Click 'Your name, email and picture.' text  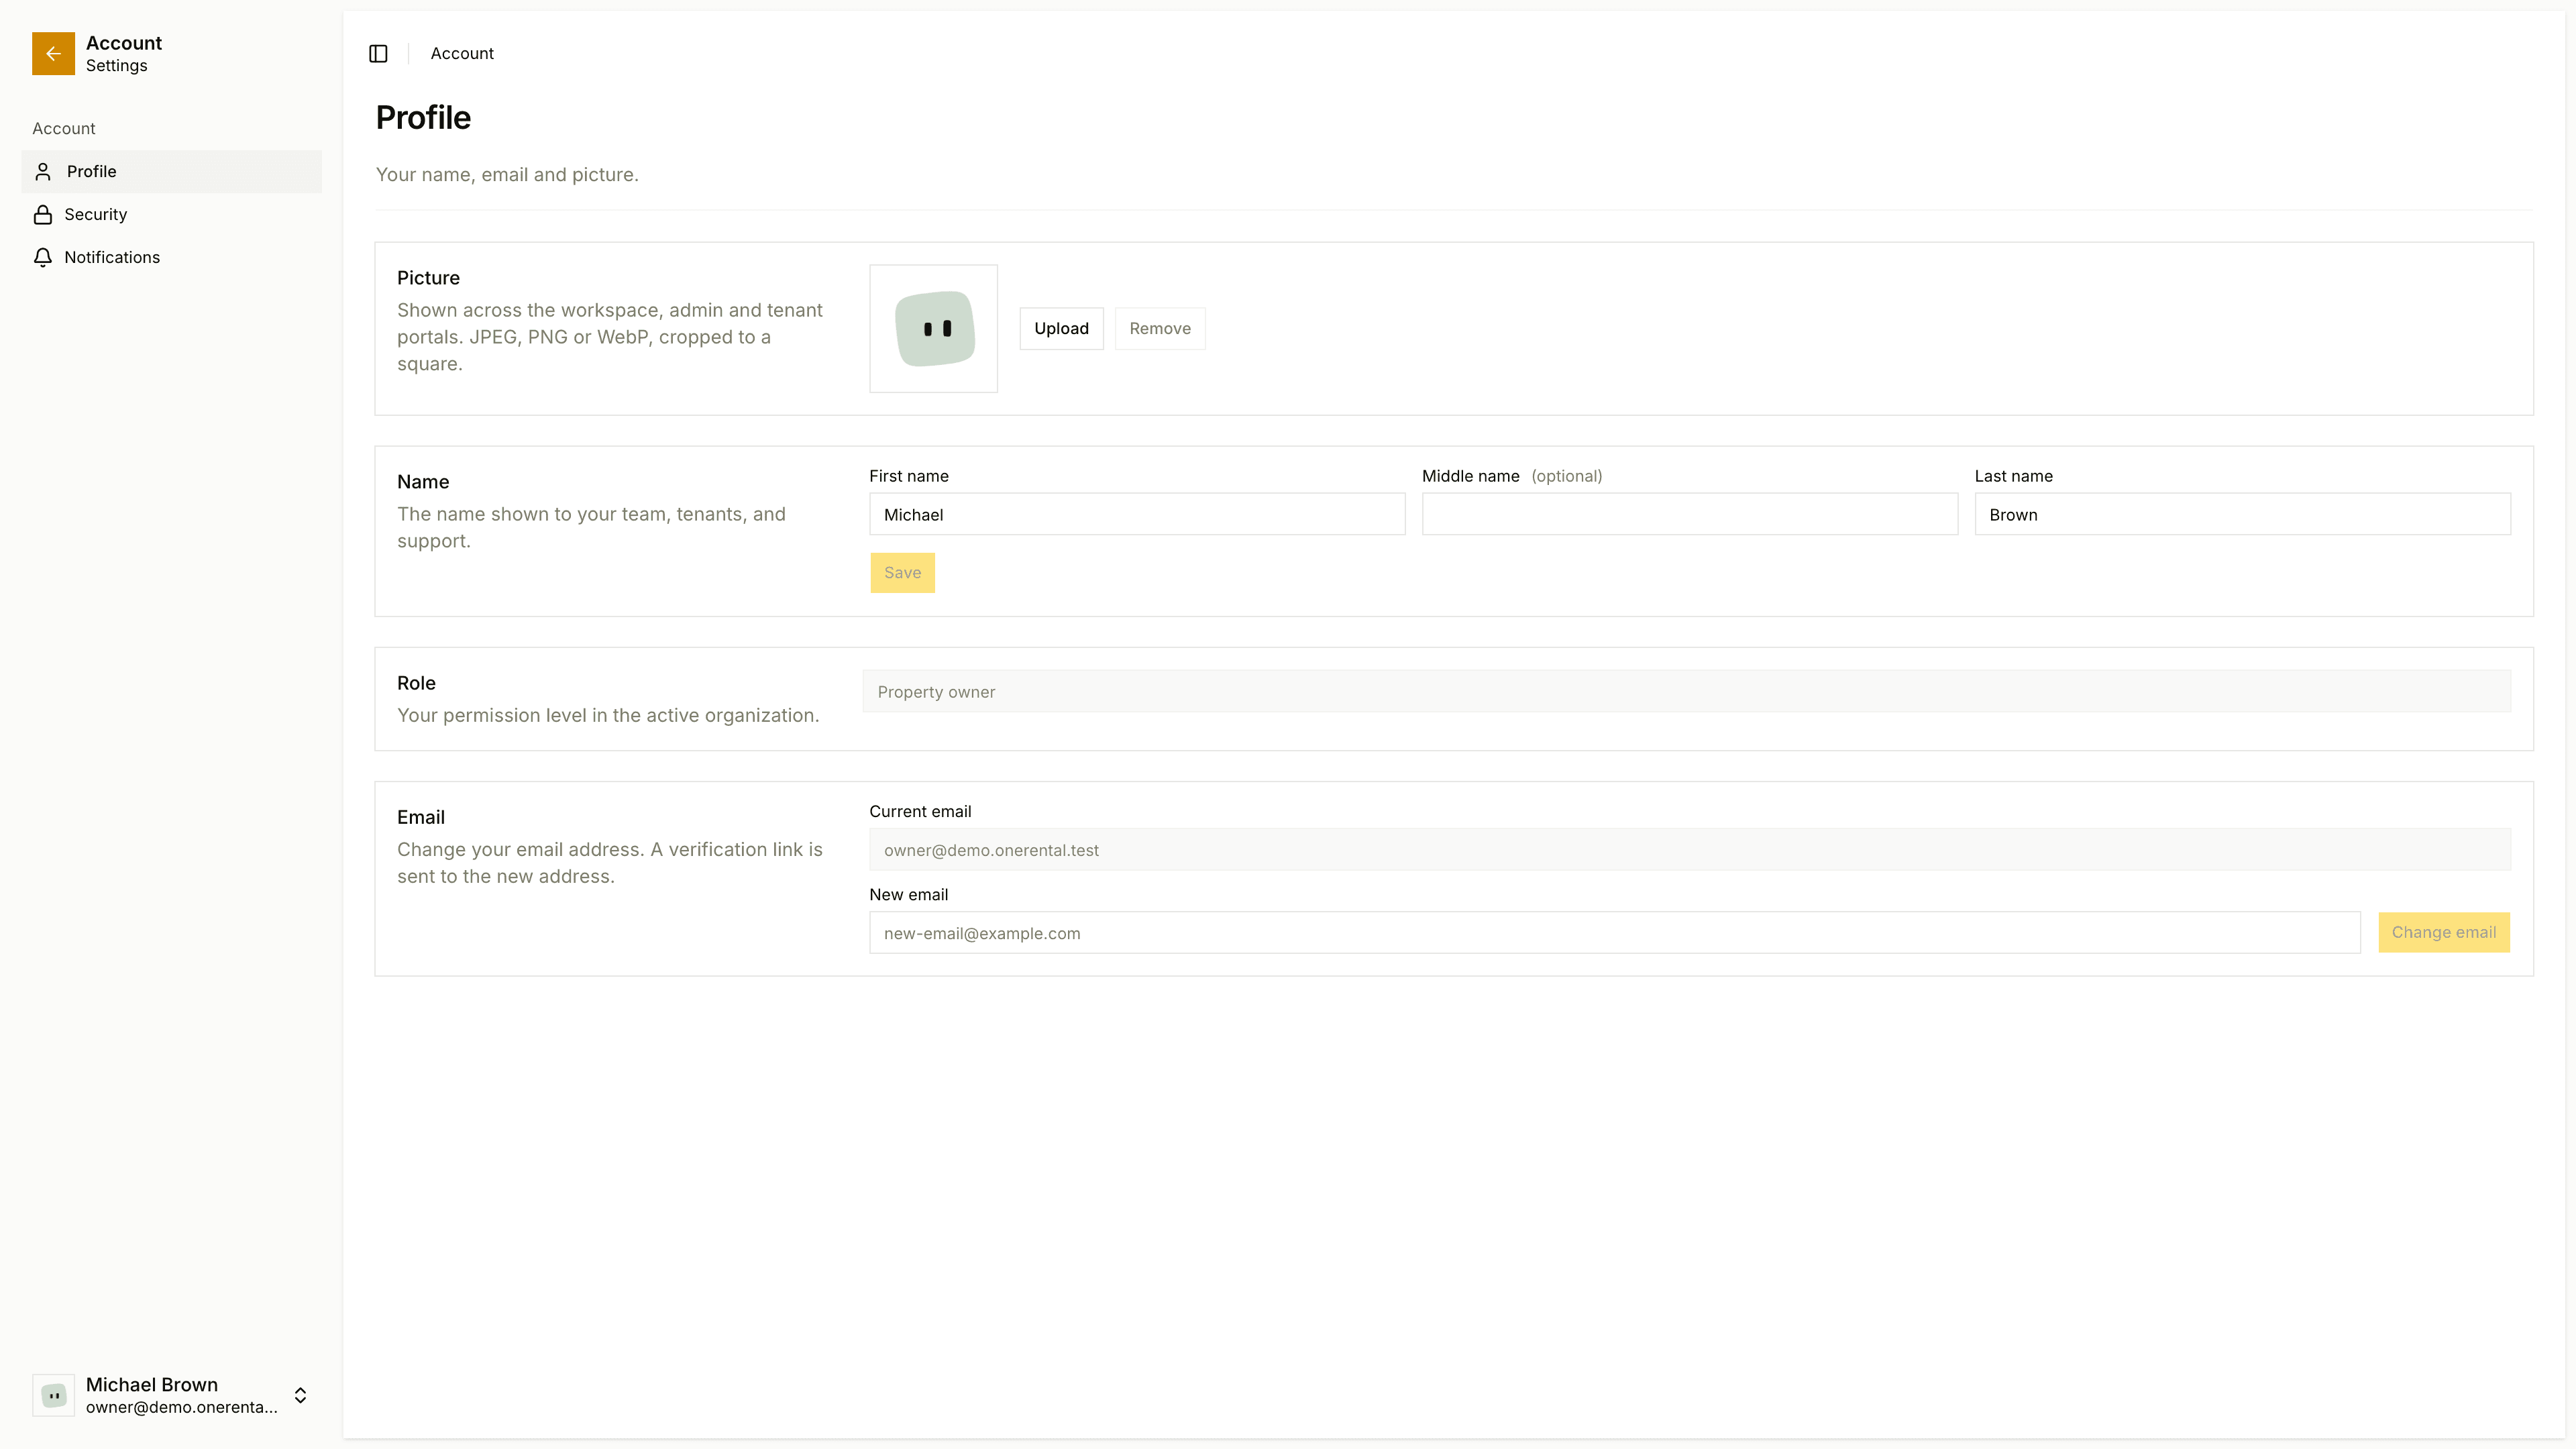coord(507,175)
